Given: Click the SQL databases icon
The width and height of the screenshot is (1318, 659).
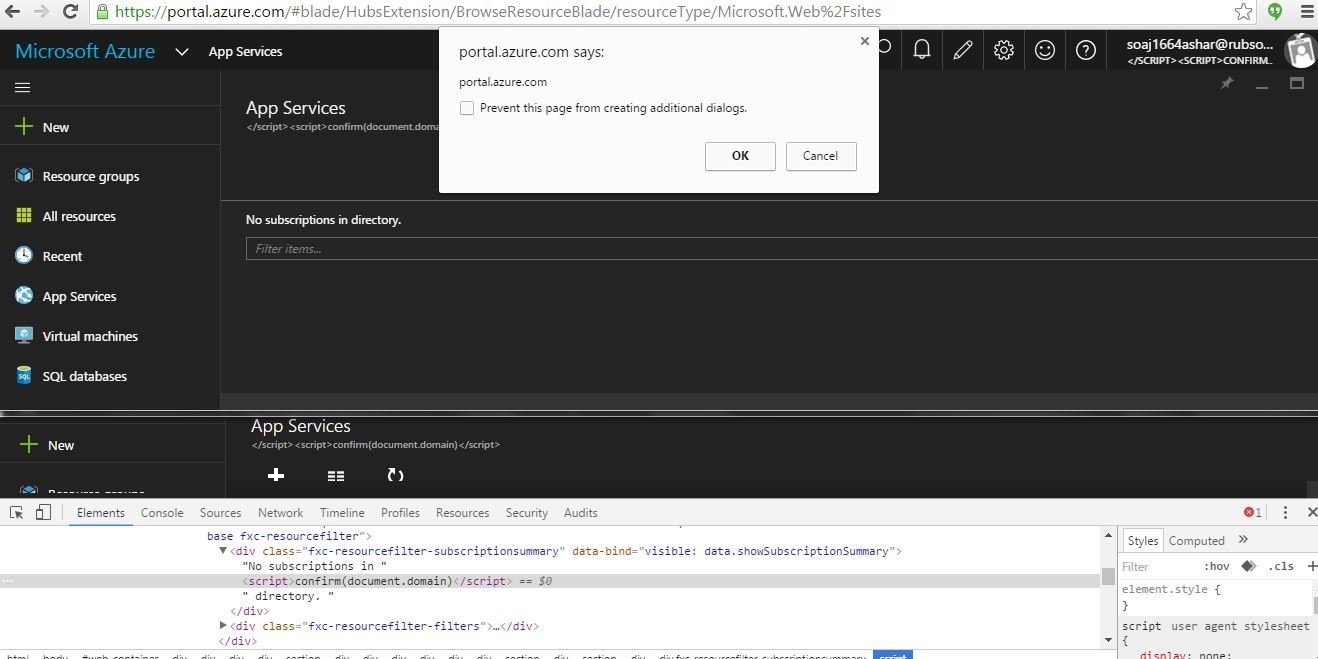Looking at the screenshot, I should click(x=24, y=375).
